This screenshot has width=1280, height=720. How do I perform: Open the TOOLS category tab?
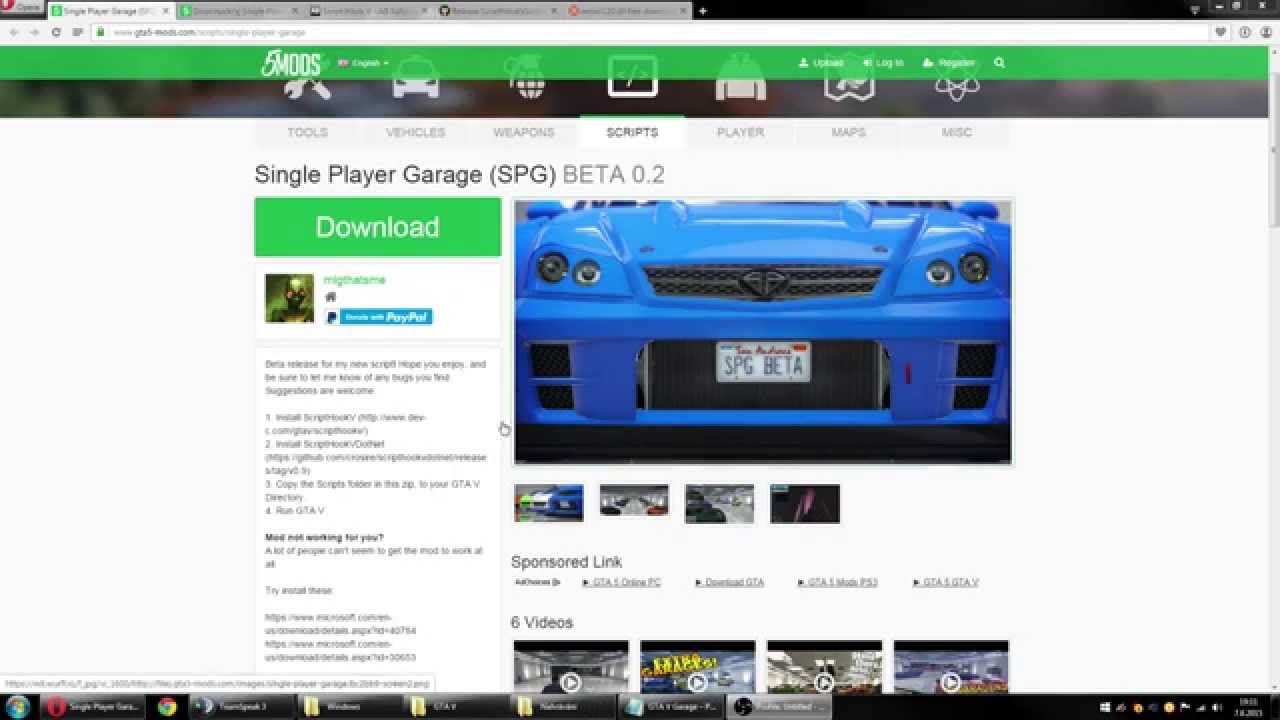[x=308, y=132]
